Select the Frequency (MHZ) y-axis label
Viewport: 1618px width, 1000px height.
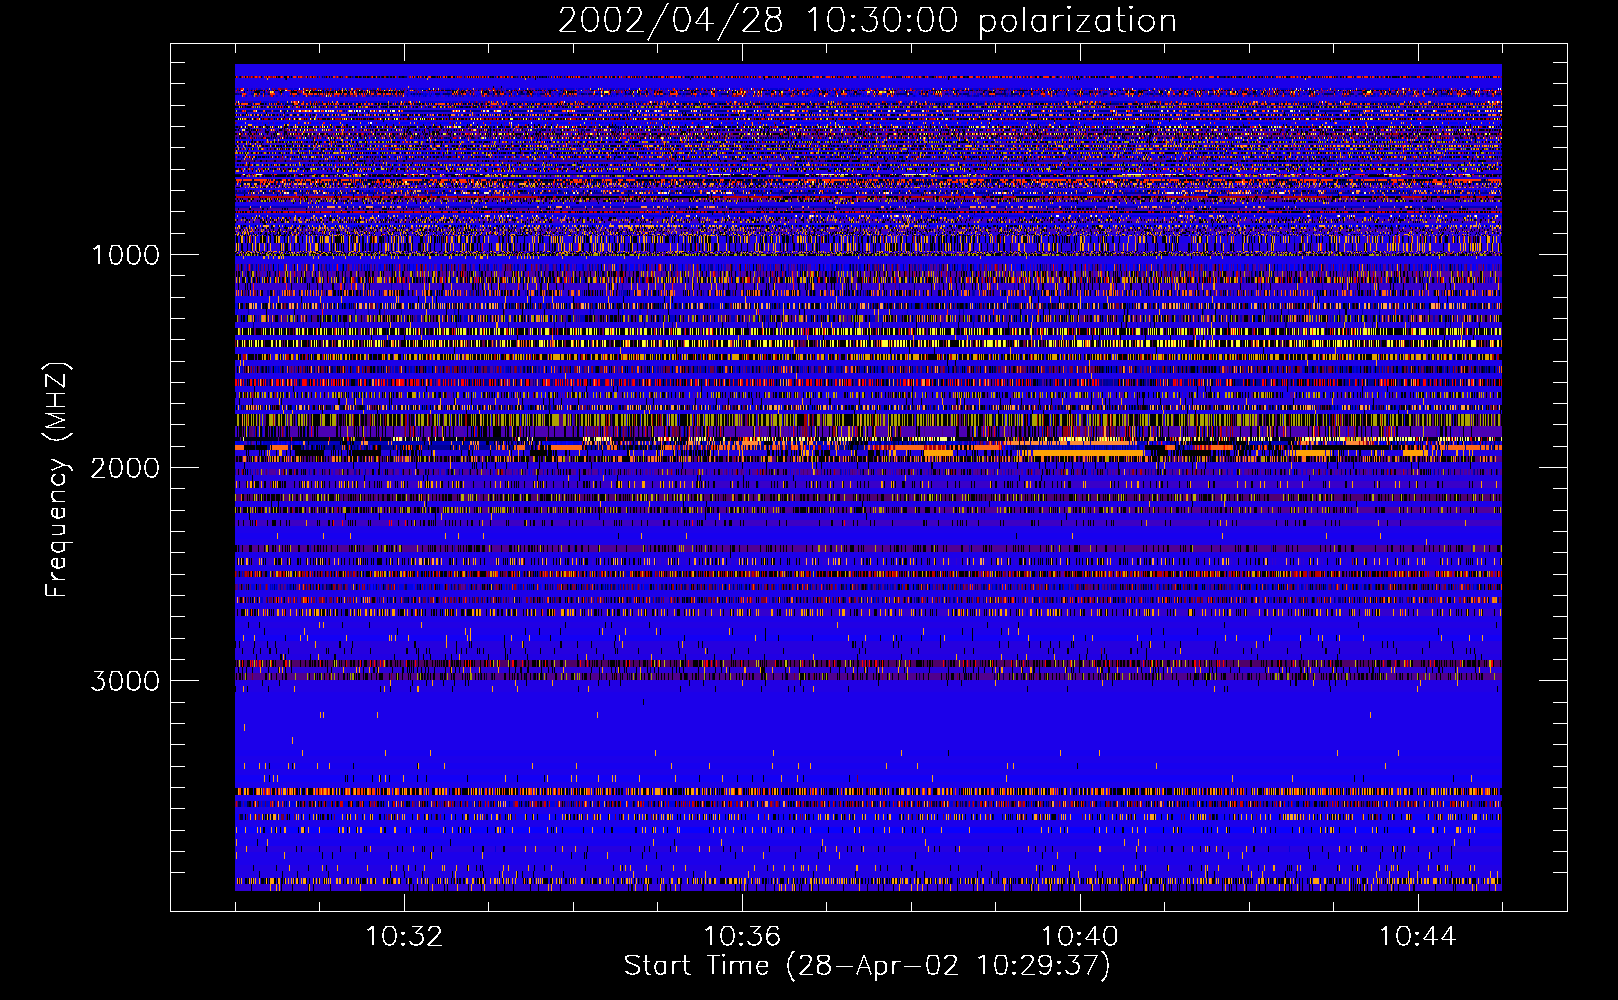(x=57, y=480)
